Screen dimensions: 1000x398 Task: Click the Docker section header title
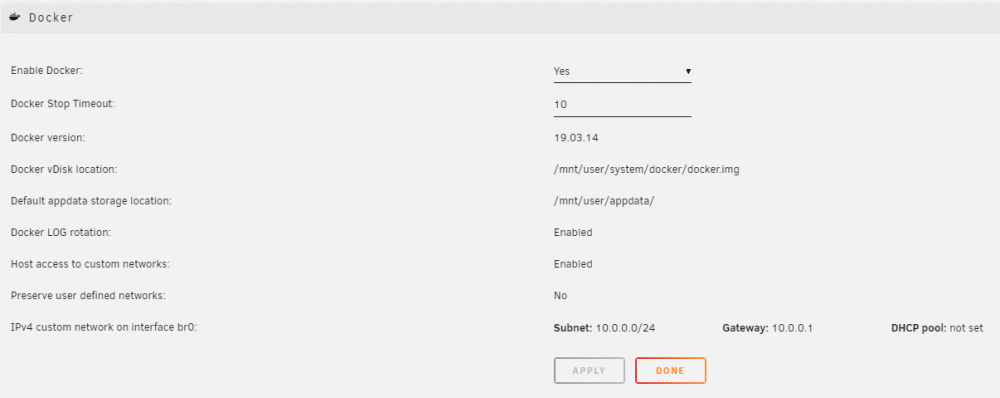click(x=51, y=18)
